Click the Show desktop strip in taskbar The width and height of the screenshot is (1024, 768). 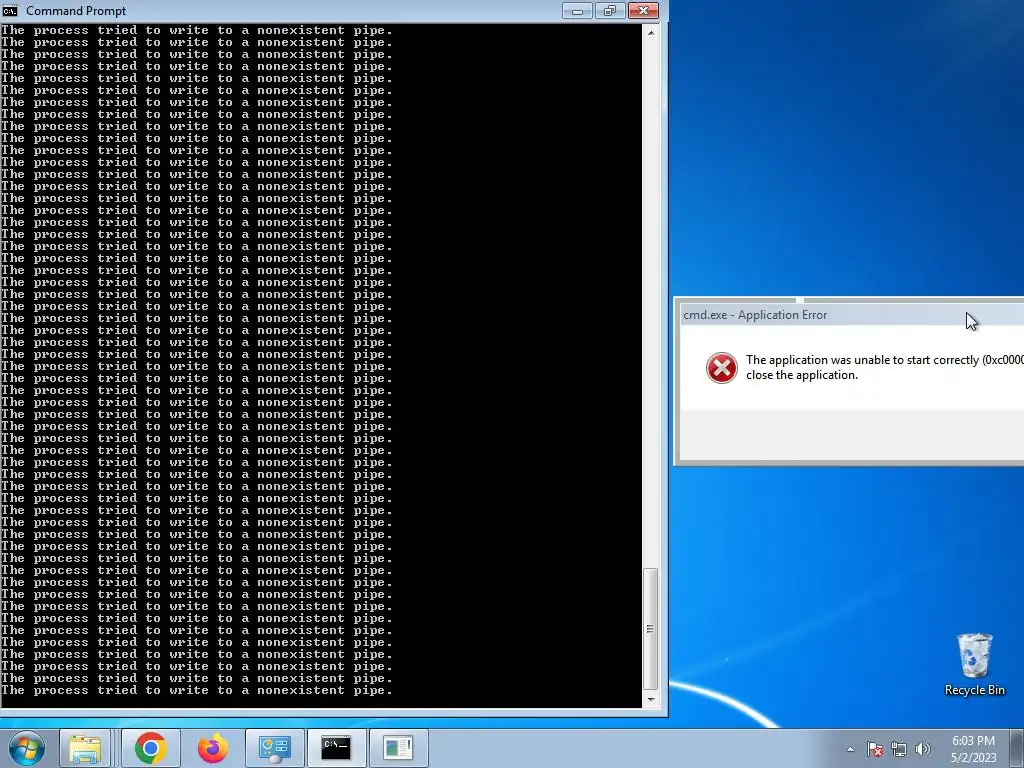[x=1017, y=748]
